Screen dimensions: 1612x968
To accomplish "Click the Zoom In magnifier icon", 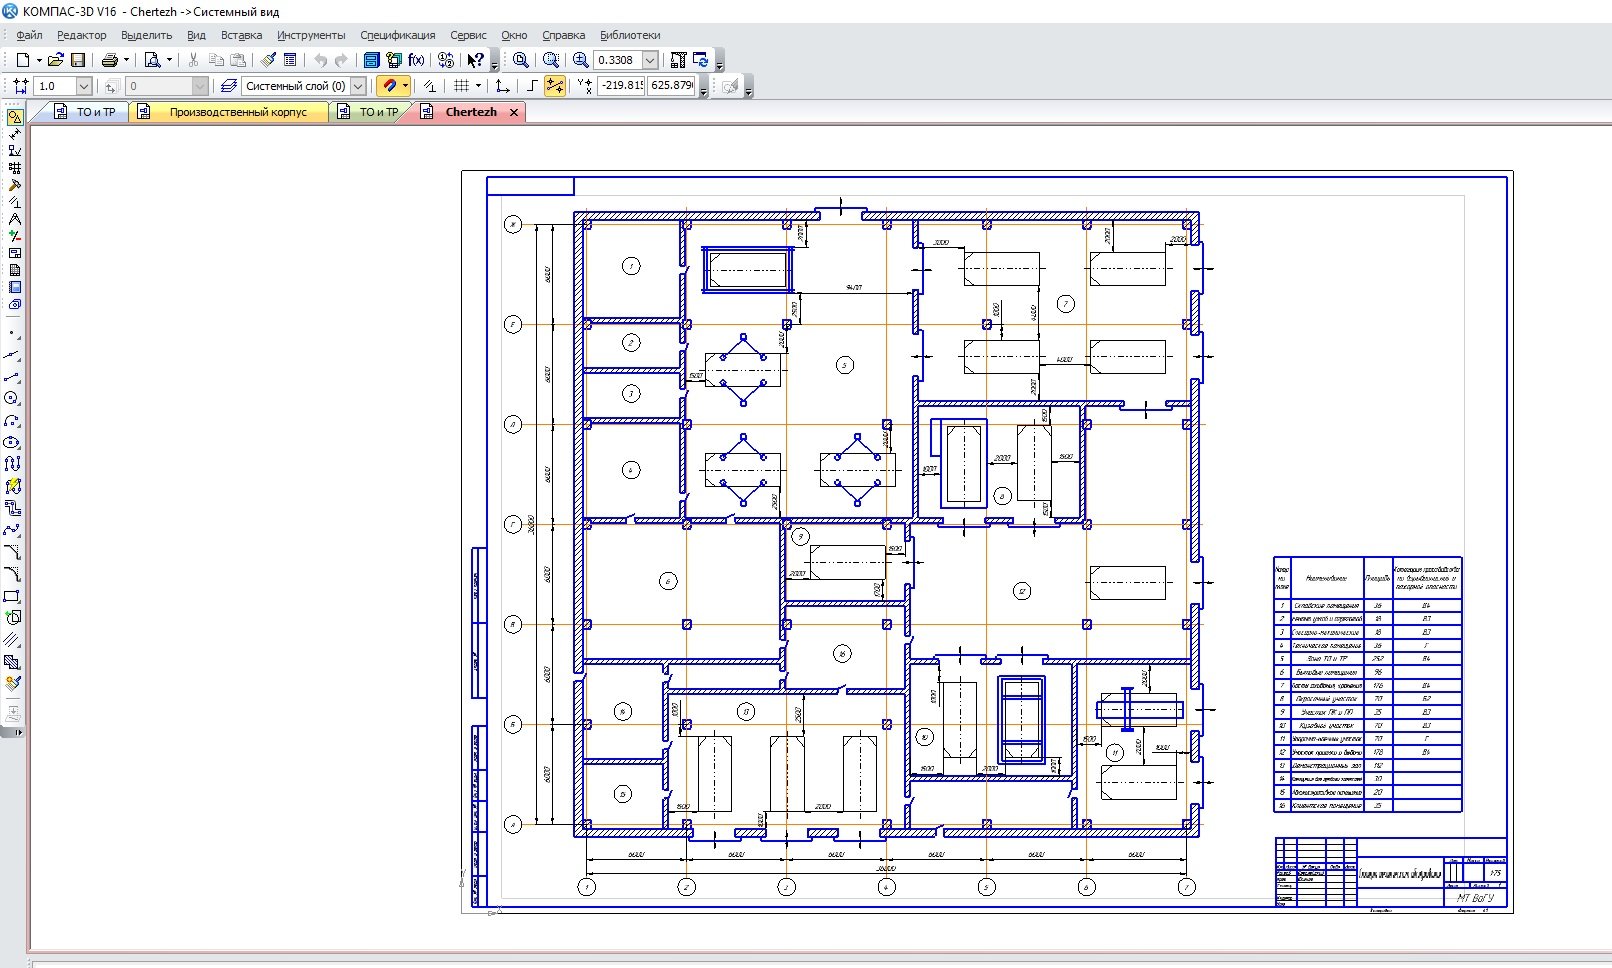I will coord(580,60).
